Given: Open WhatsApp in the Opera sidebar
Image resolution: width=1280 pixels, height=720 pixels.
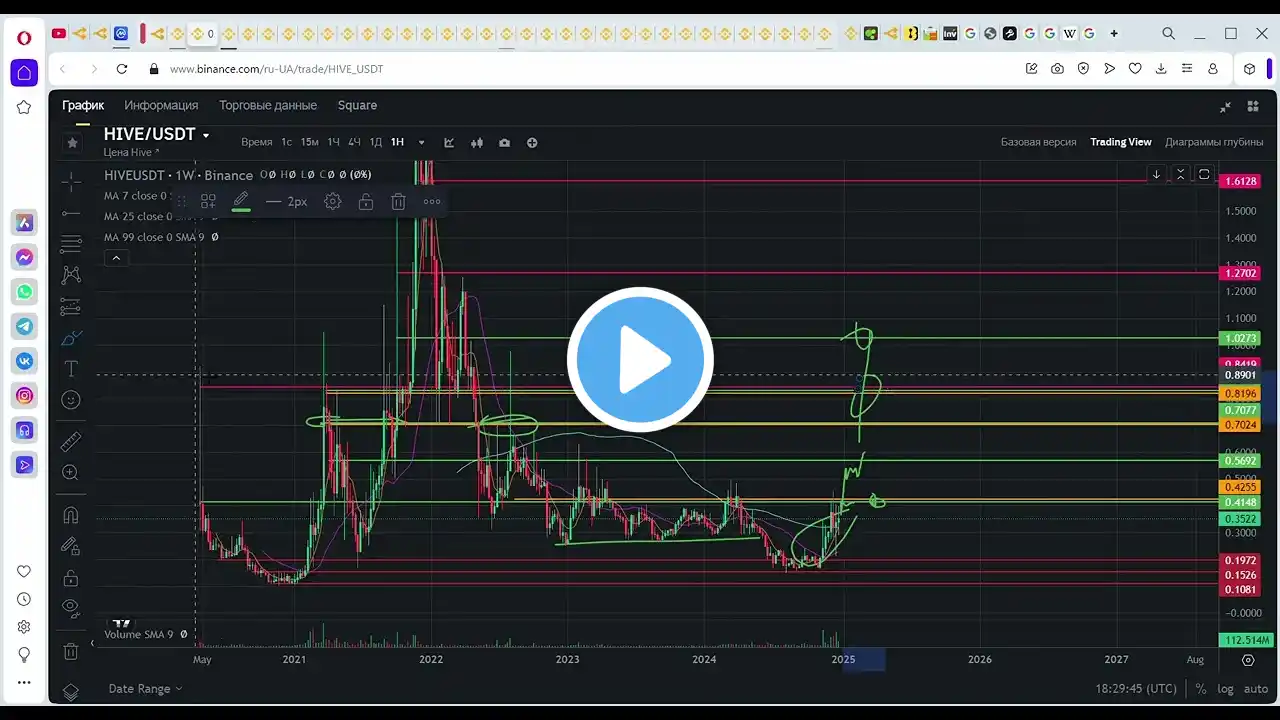Looking at the screenshot, I should pos(25,292).
